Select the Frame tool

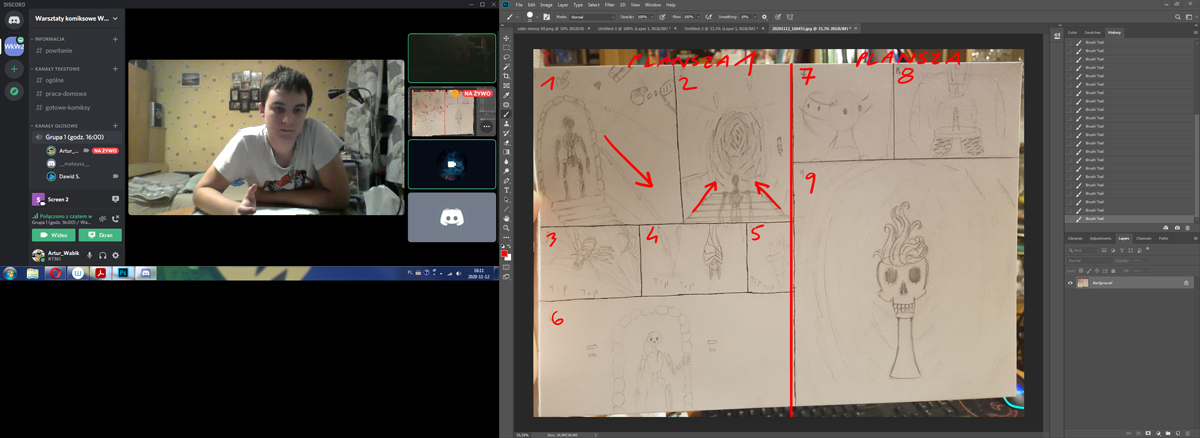[x=508, y=85]
